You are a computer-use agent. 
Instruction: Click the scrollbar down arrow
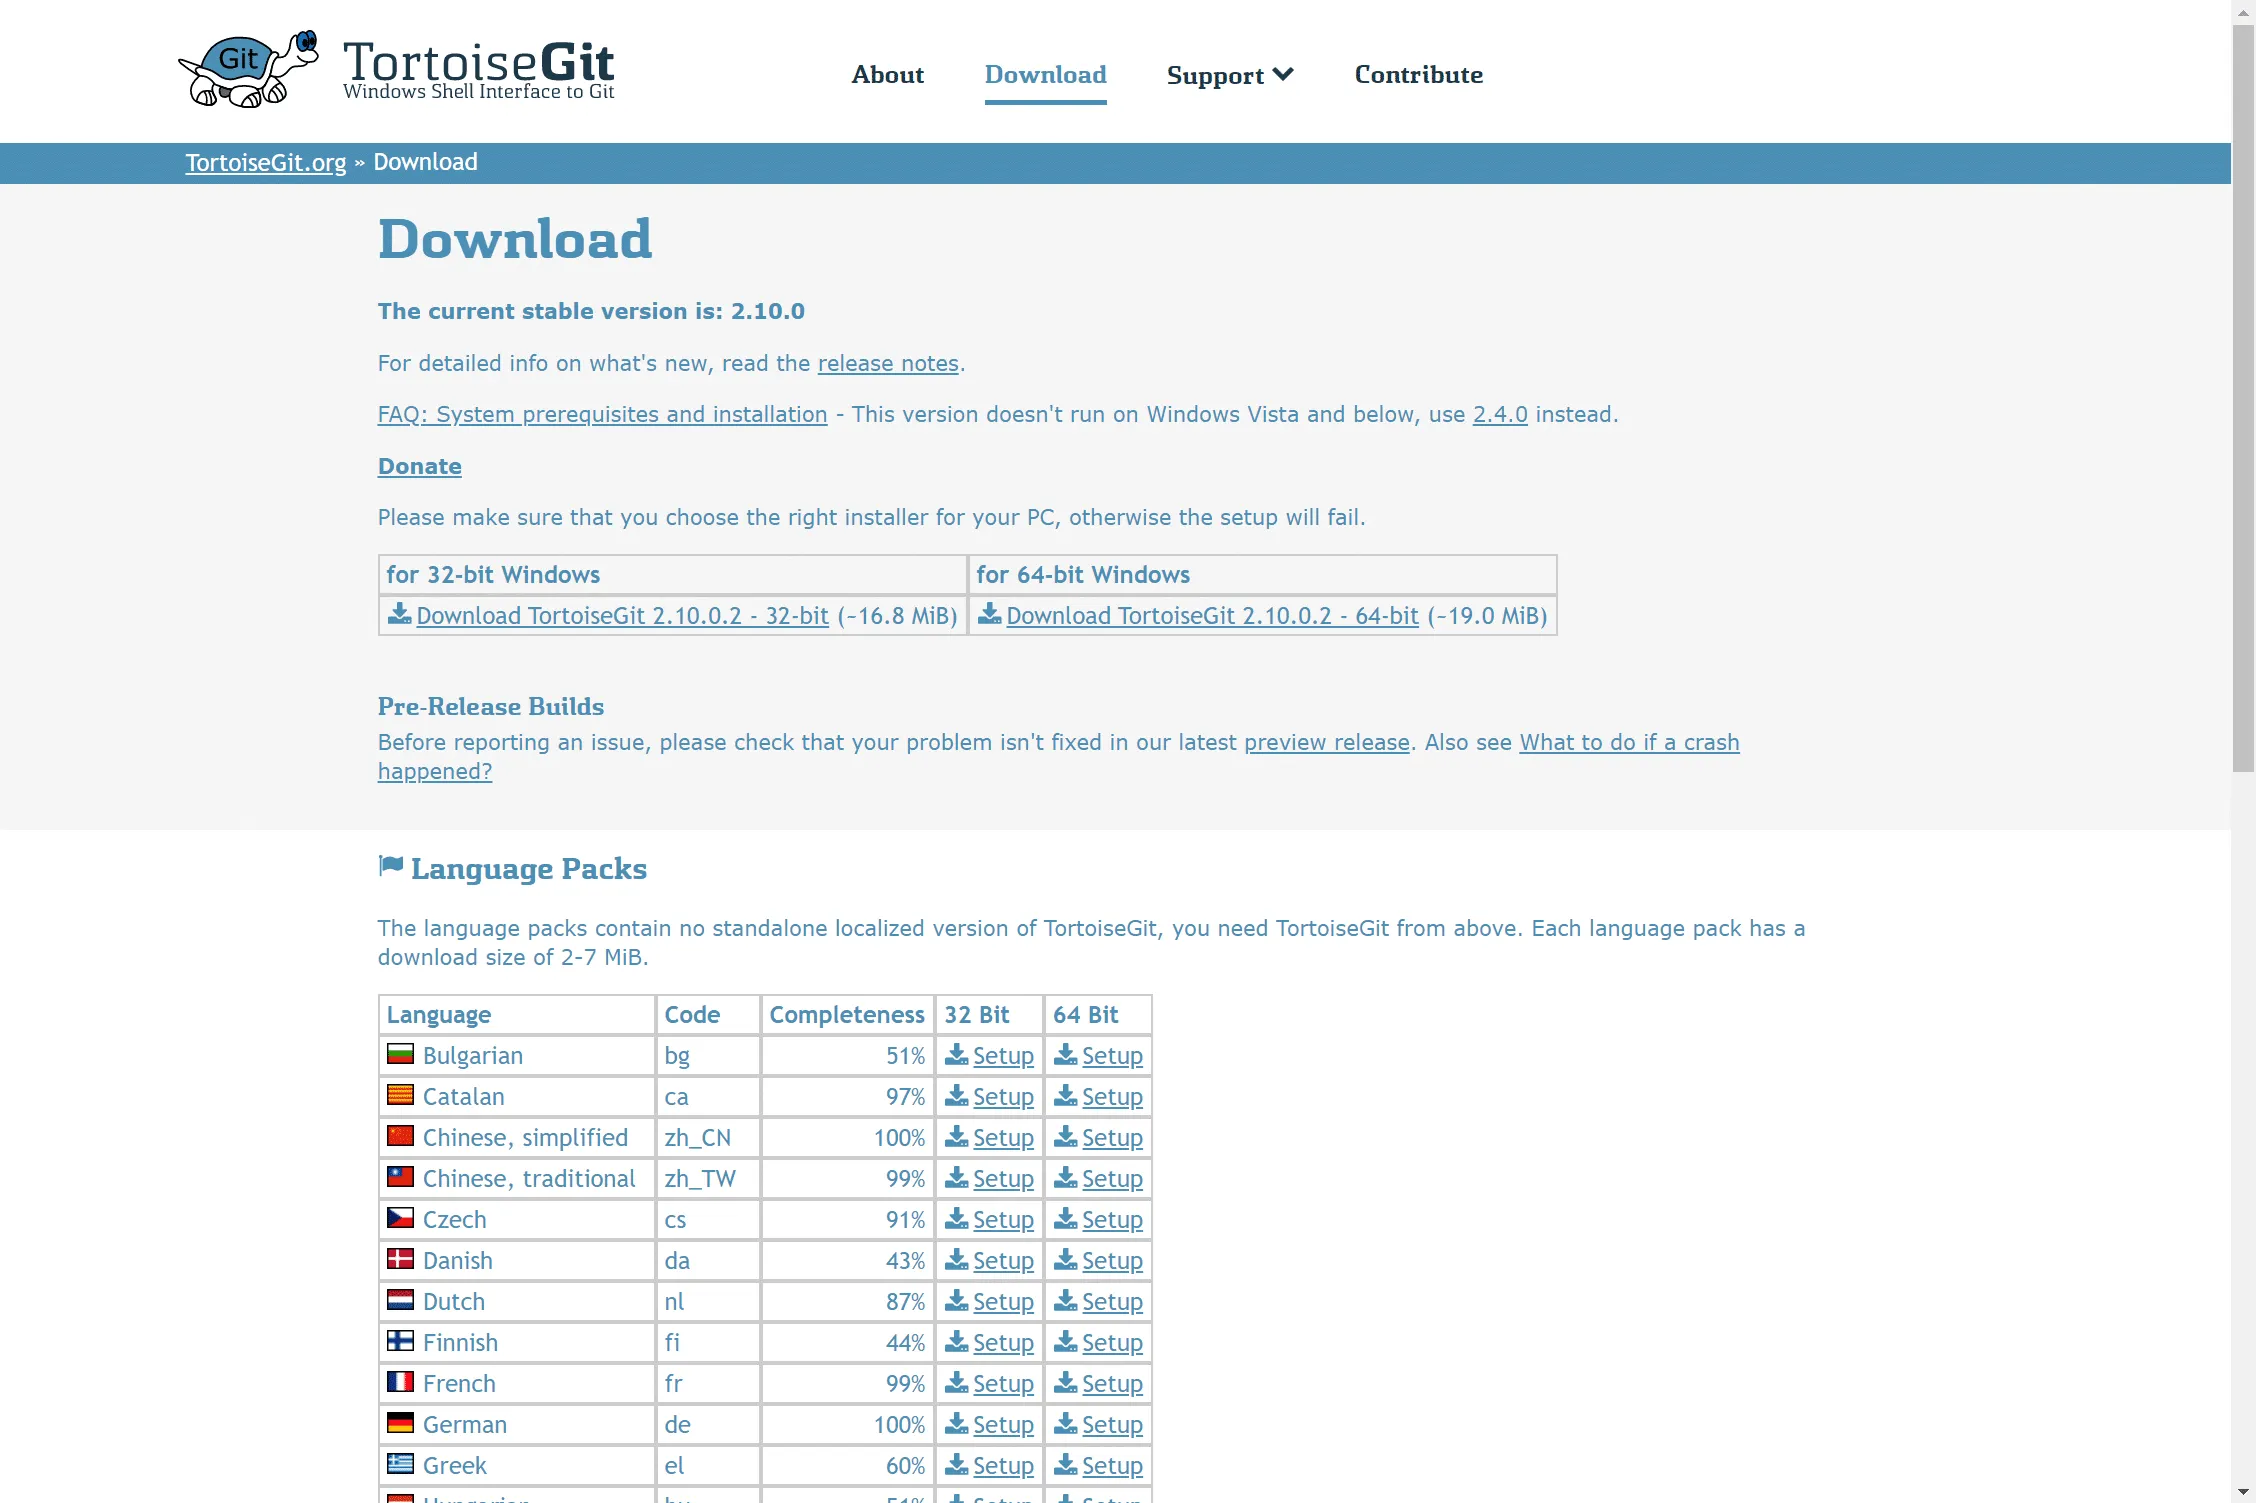pyautogui.click(x=2244, y=1491)
